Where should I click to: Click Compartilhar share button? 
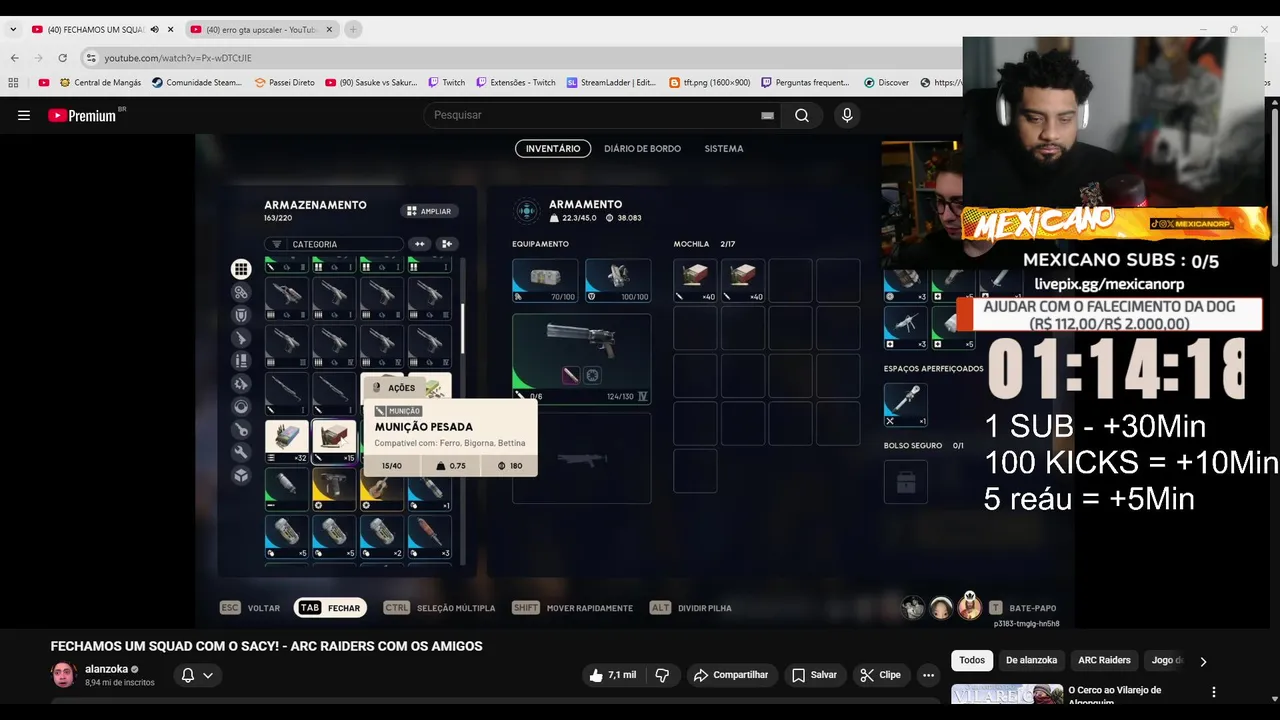[731, 675]
